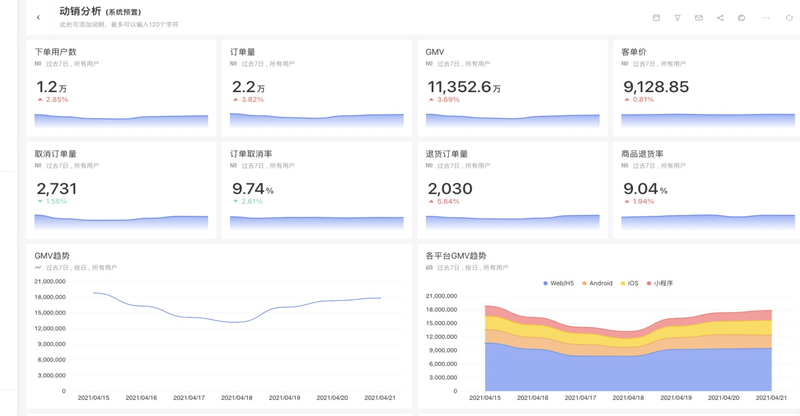
Task: Toggle the Web/H5 legend series
Action: click(558, 284)
